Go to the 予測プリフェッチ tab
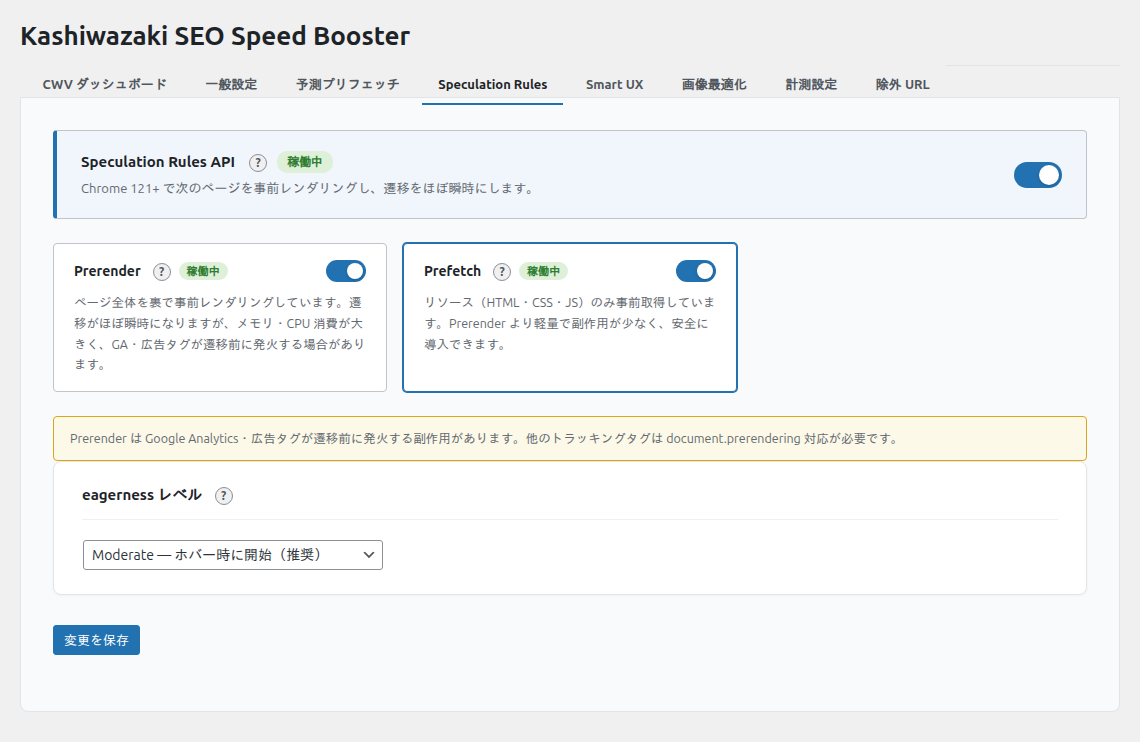The image size is (1140, 742). (x=348, y=85)
